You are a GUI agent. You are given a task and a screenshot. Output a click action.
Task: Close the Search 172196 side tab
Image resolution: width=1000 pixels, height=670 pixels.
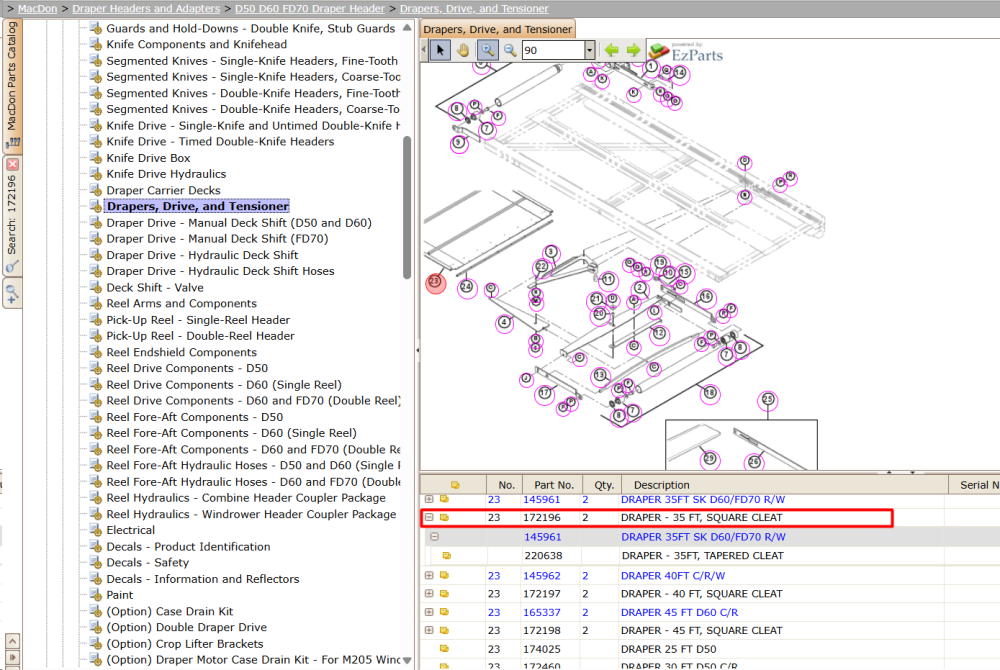point(12,164)
